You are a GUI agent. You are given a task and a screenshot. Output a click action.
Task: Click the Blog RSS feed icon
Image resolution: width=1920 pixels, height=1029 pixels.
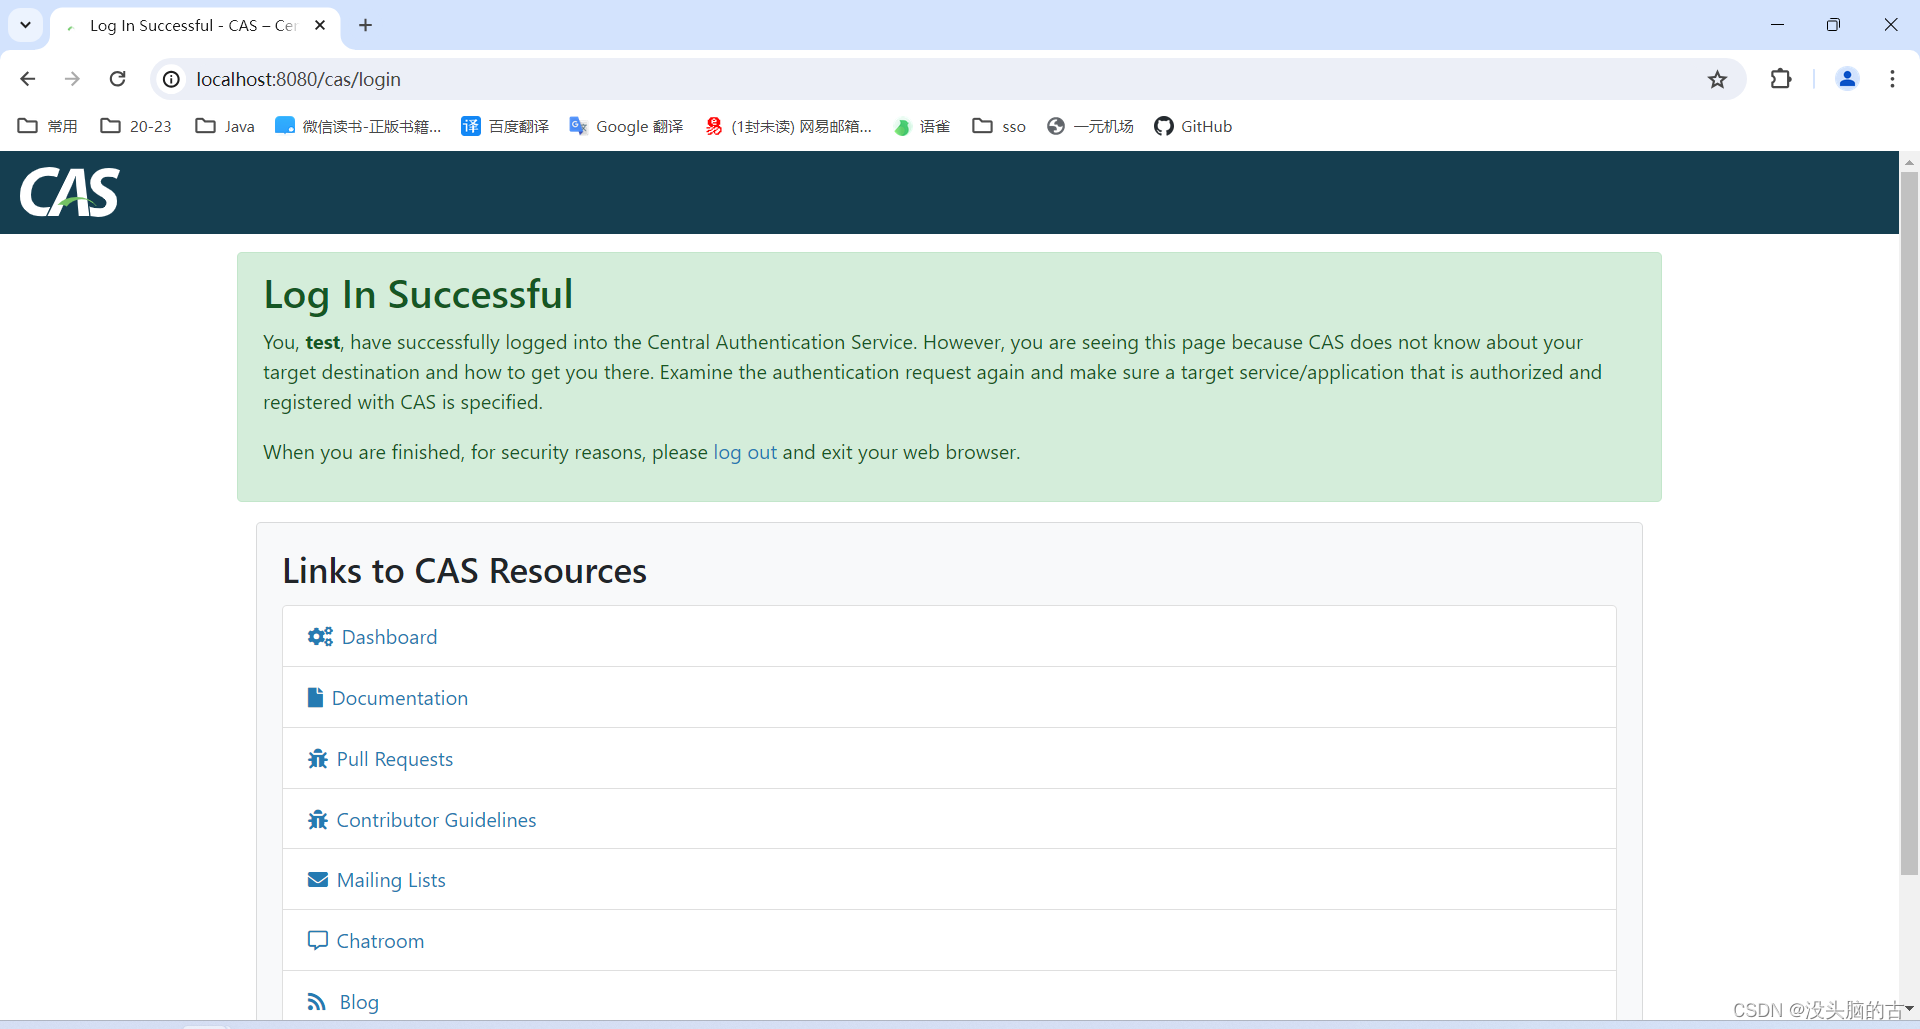[317, 1002]
